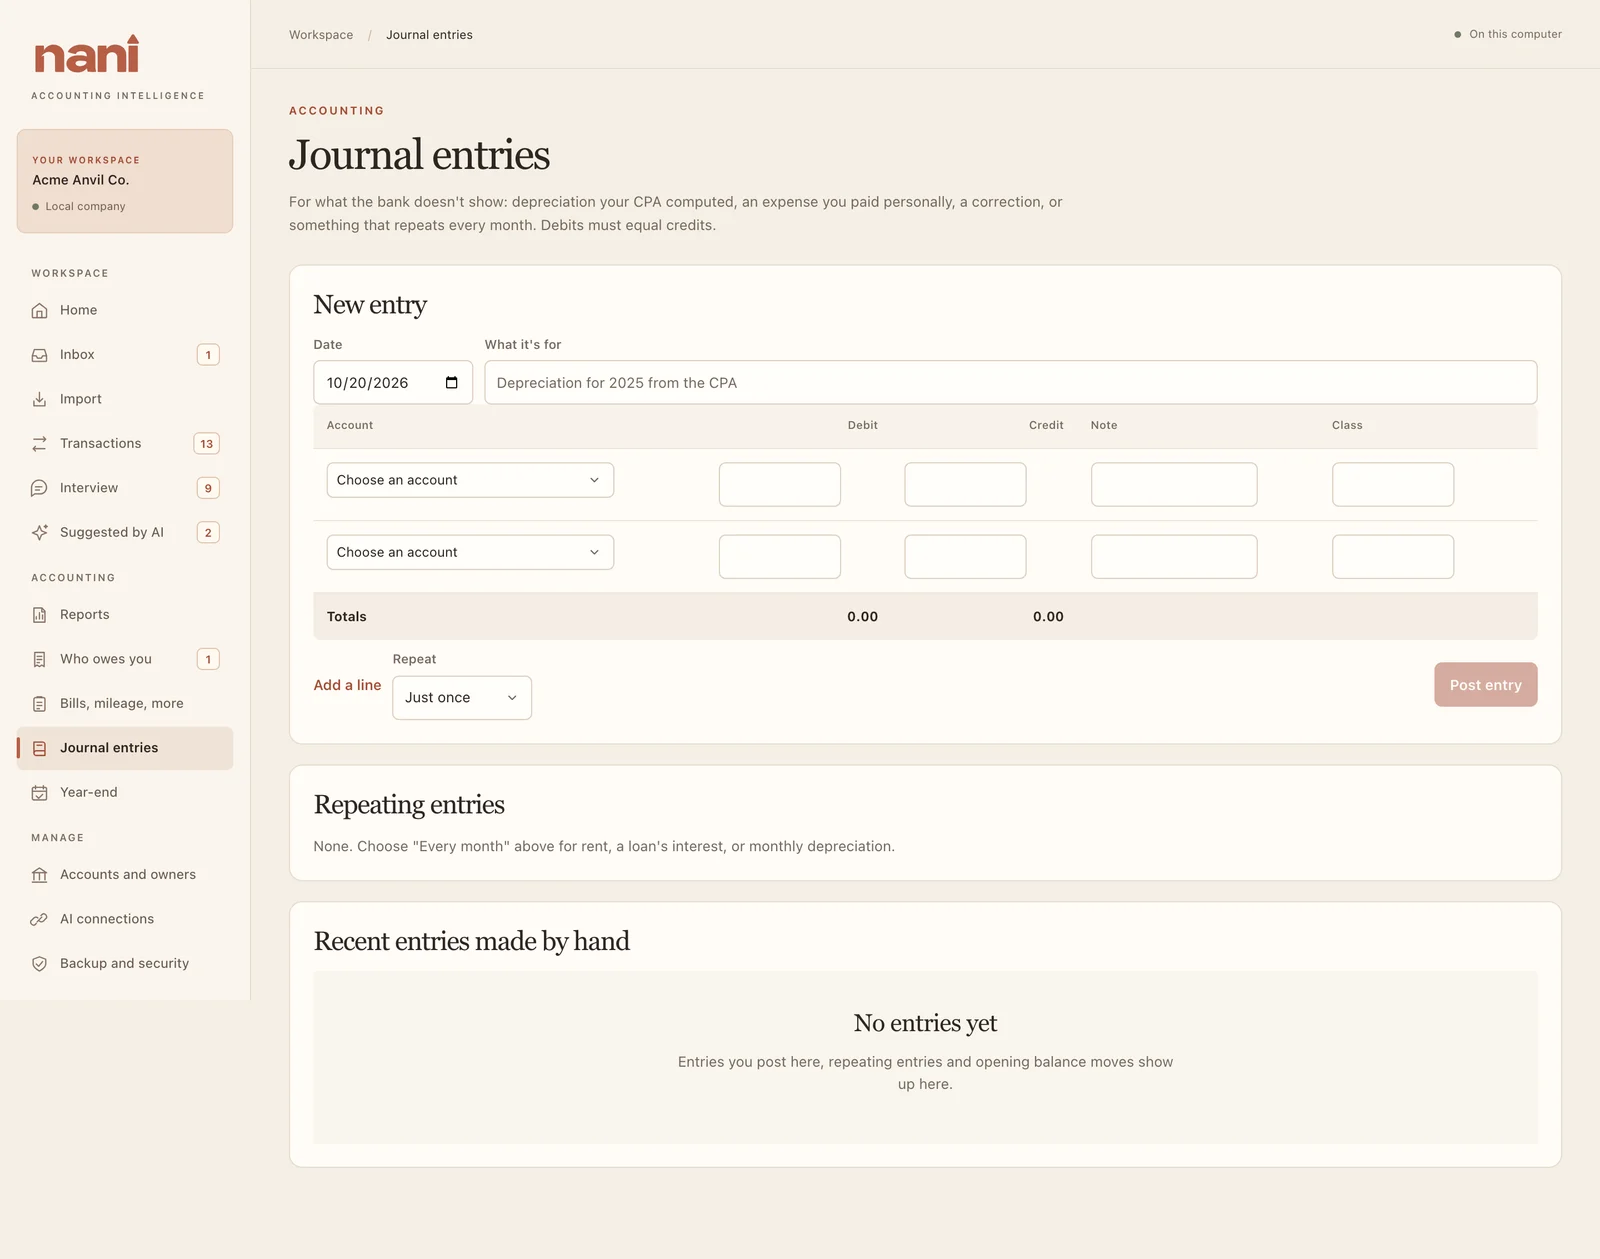Click the What it's for description field
1600x1259 pixels.
(1010, 383)
